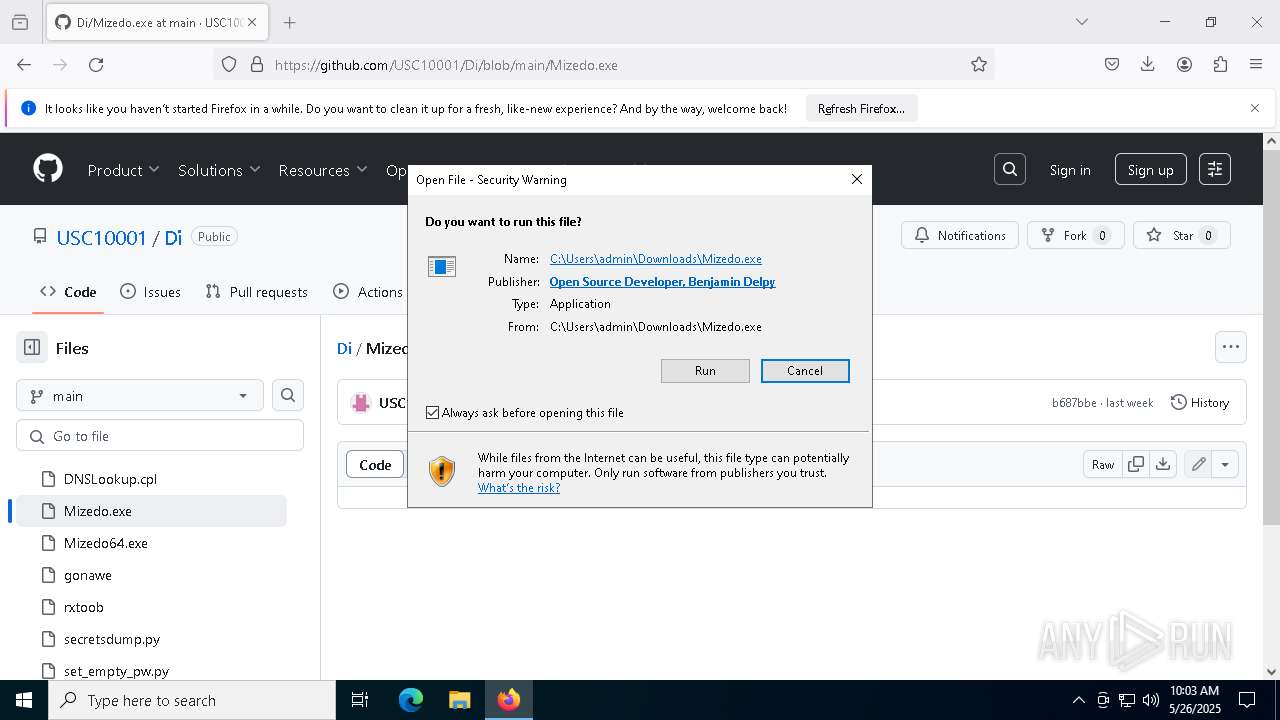Download raw file icon

pos(1163,464)
